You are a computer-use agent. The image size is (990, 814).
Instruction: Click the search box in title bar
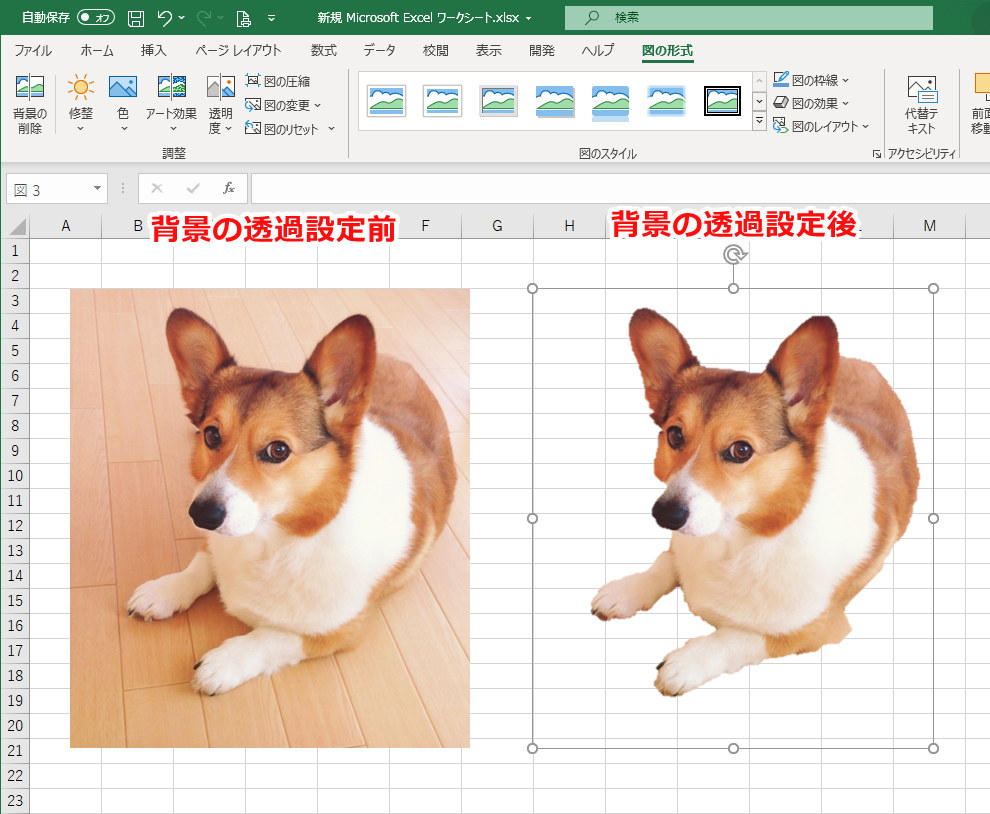[749, 18]
